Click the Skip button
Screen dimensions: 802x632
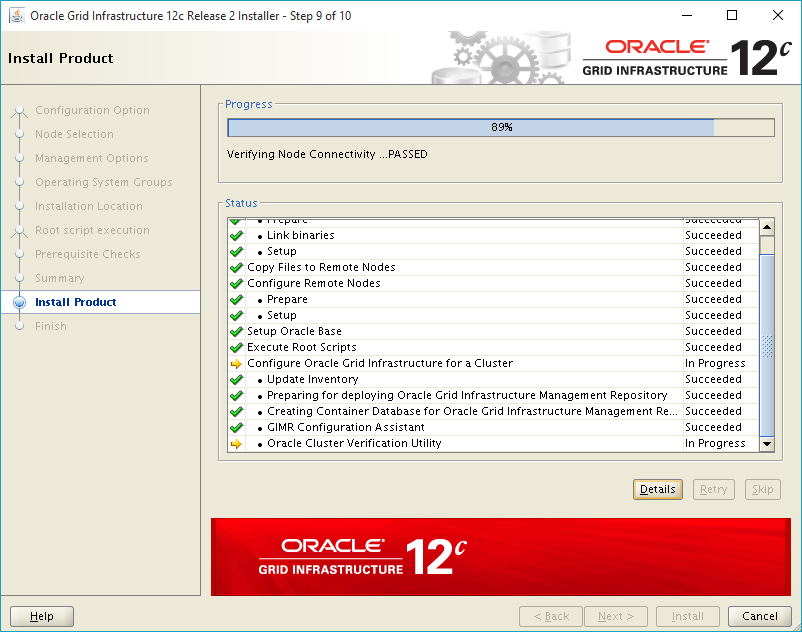763,489
